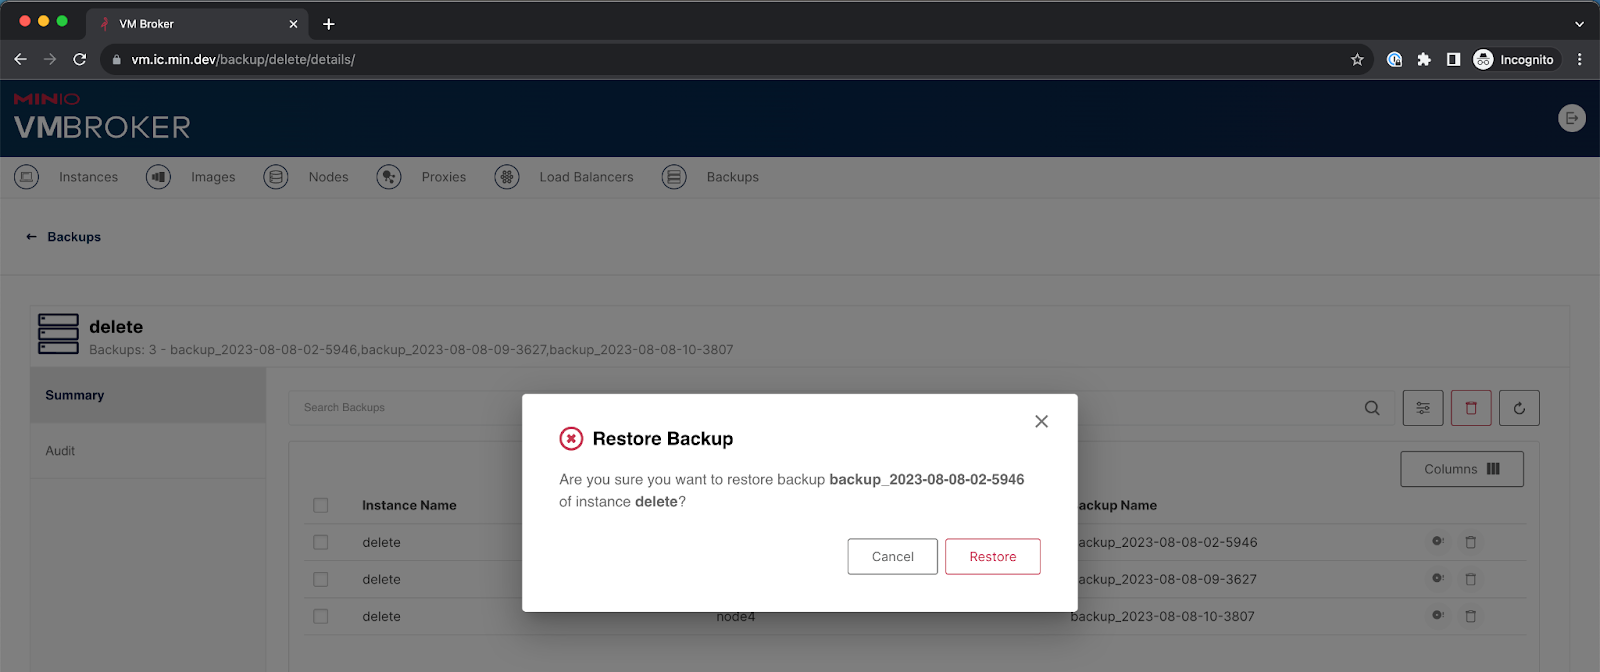
Task: Close the Restore Backup dialog with X
Action: (1041, 422)
